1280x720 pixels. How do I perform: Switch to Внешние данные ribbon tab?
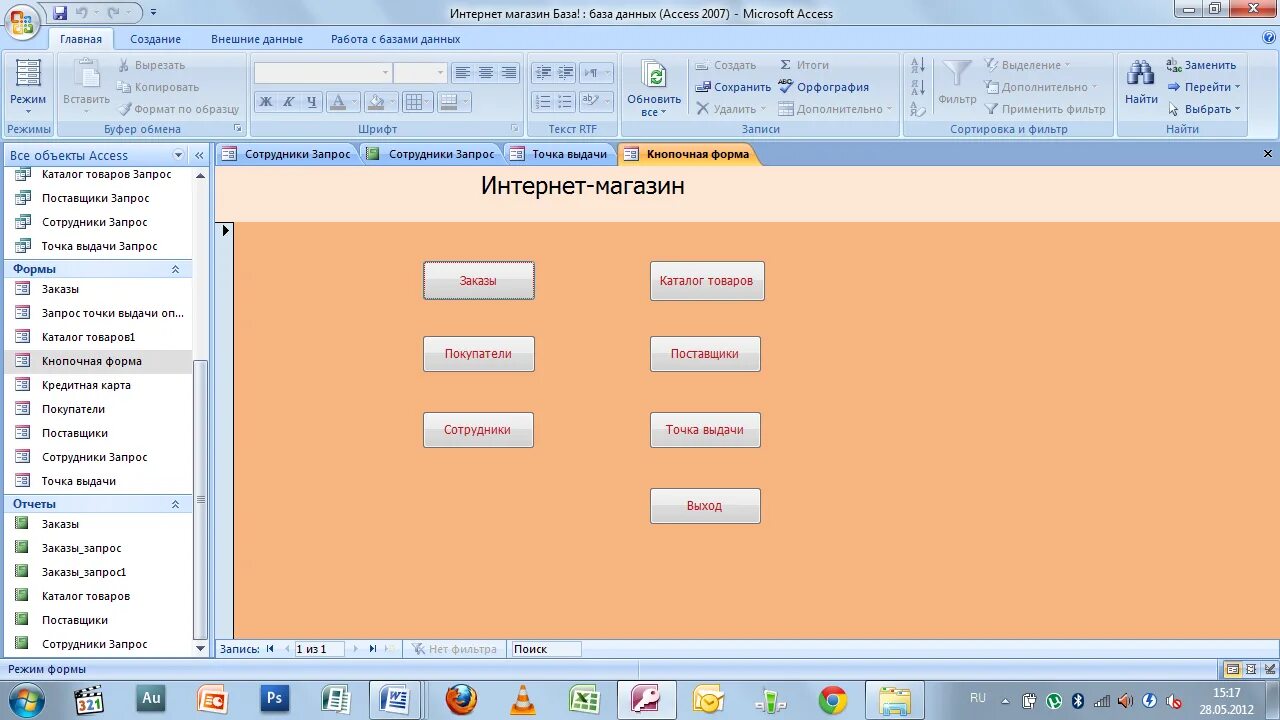tap(256, 39)
